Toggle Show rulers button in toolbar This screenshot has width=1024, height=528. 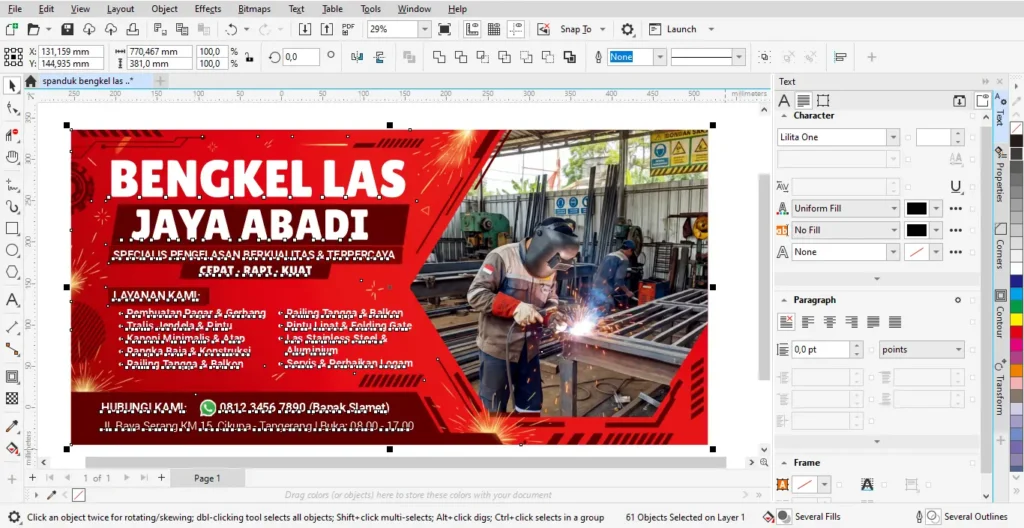[472, 29]
